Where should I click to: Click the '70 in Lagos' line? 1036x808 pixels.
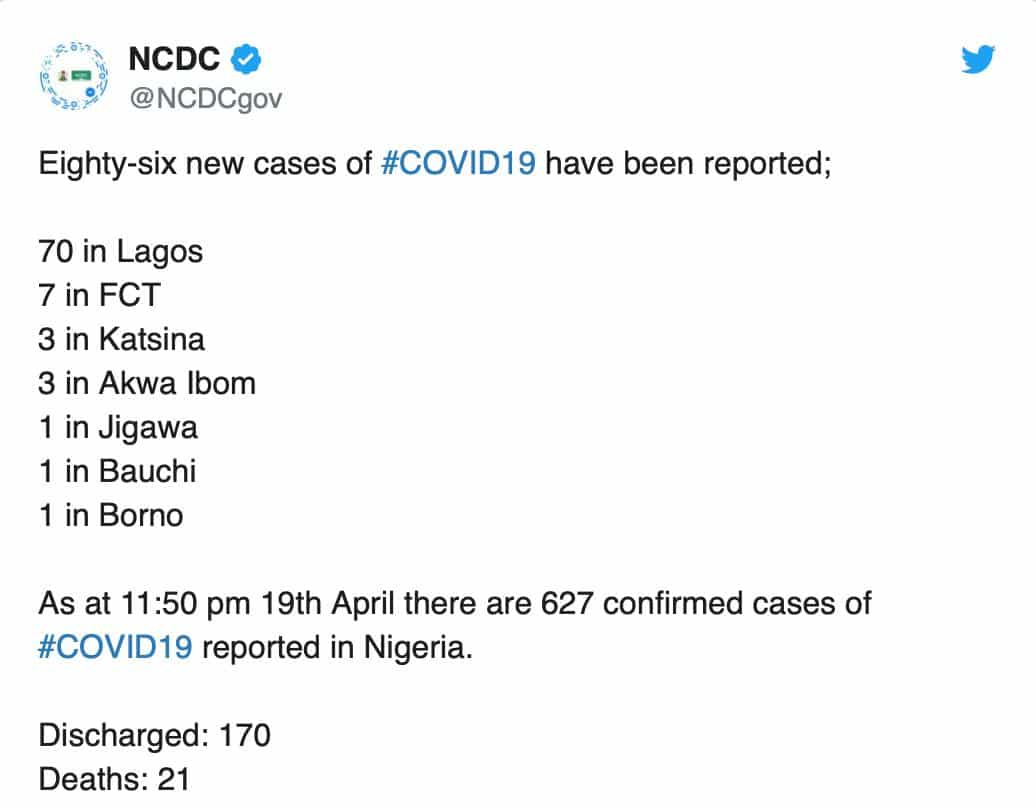120,251
